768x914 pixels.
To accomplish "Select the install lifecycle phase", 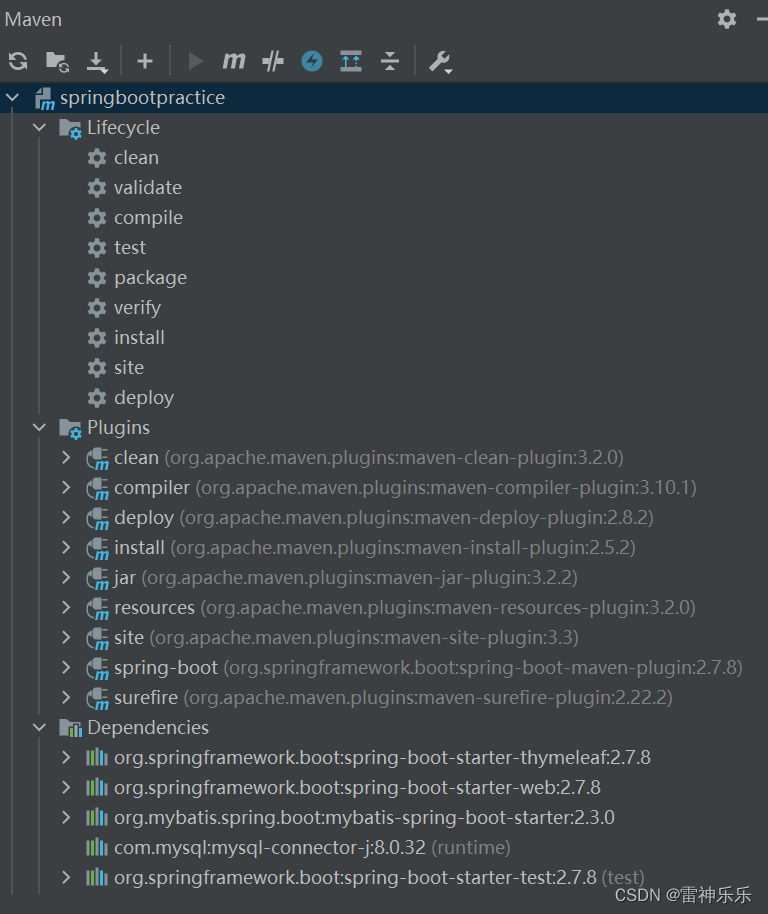I will [139, 337].
